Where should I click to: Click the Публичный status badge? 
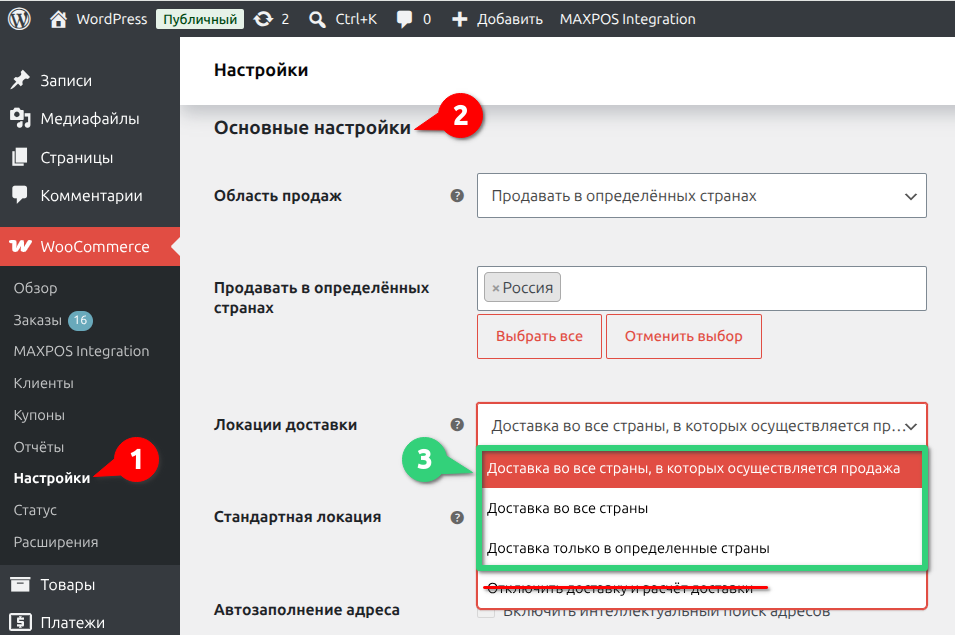[x=200, y=19]
